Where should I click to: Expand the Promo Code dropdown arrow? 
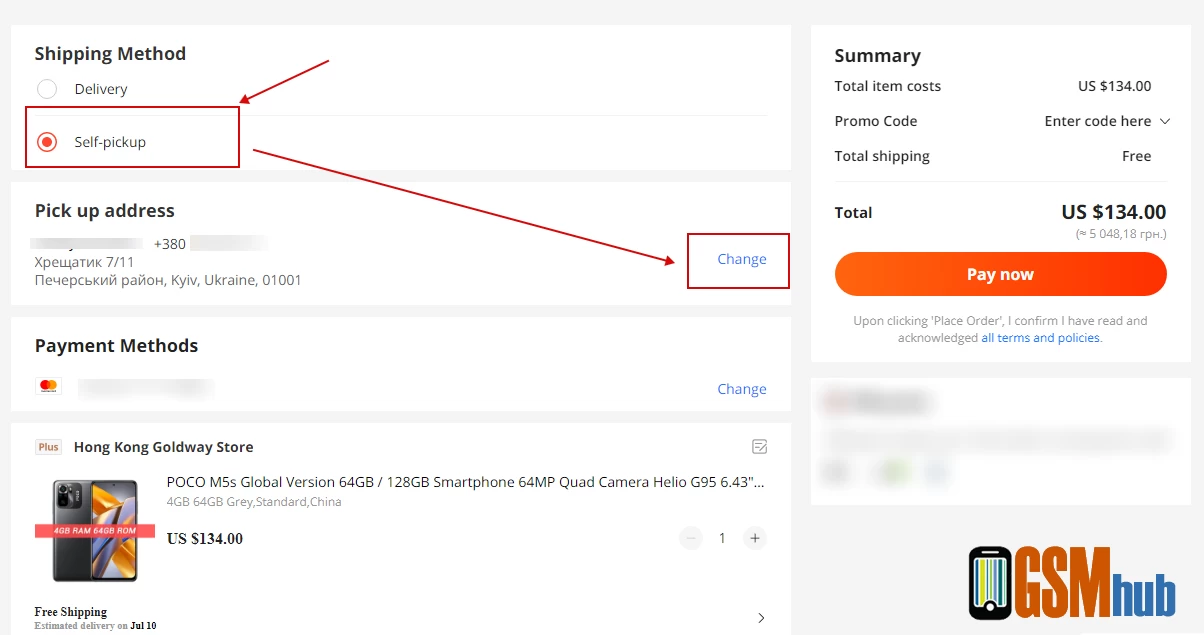click(x=1164, y=121)
